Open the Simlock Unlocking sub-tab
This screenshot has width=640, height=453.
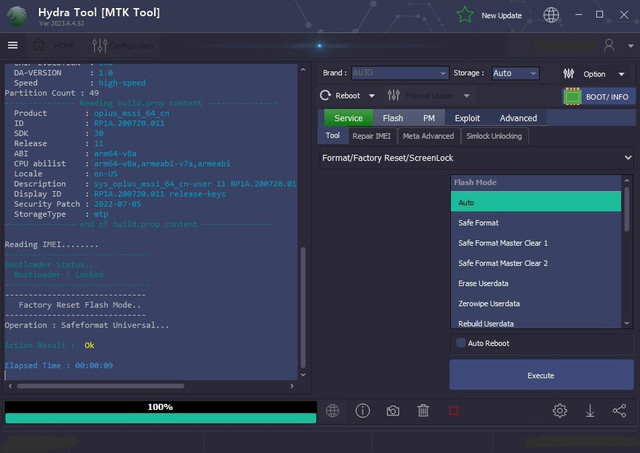click(494, 136)
